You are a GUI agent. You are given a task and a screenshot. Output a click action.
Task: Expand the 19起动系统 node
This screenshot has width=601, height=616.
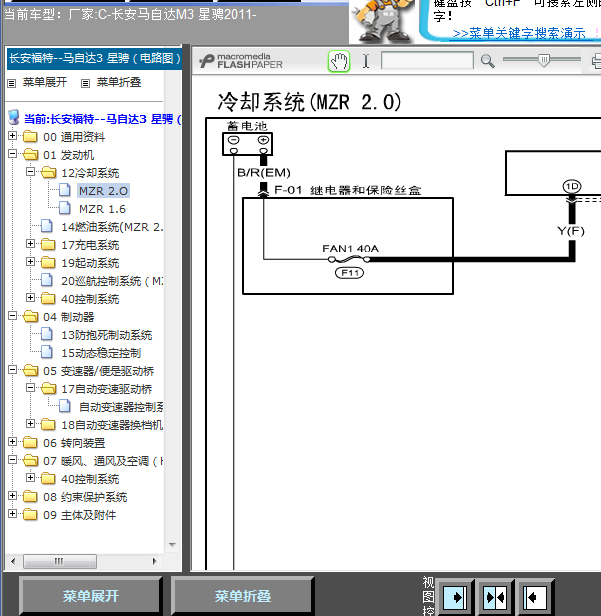tap(31, 262)
